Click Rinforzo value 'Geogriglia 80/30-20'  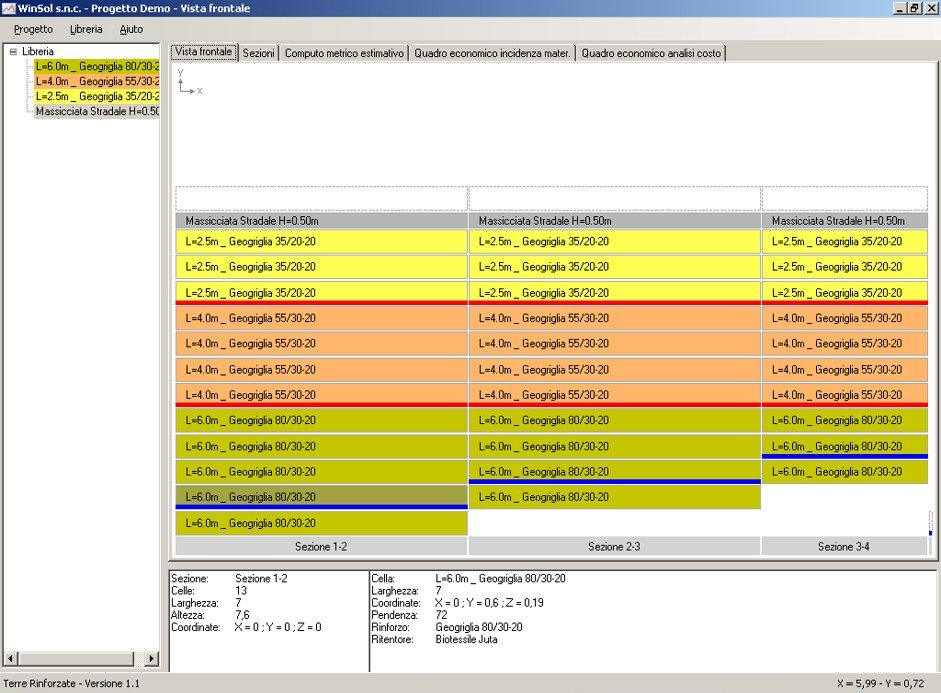tap(479, 627)
